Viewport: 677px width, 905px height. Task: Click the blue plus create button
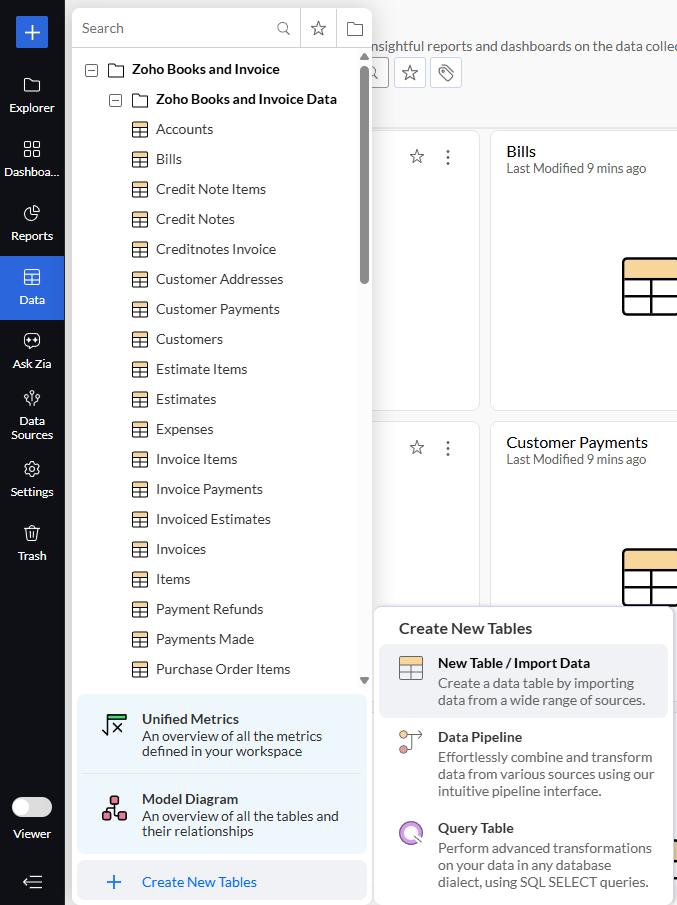tap(32, 32)
